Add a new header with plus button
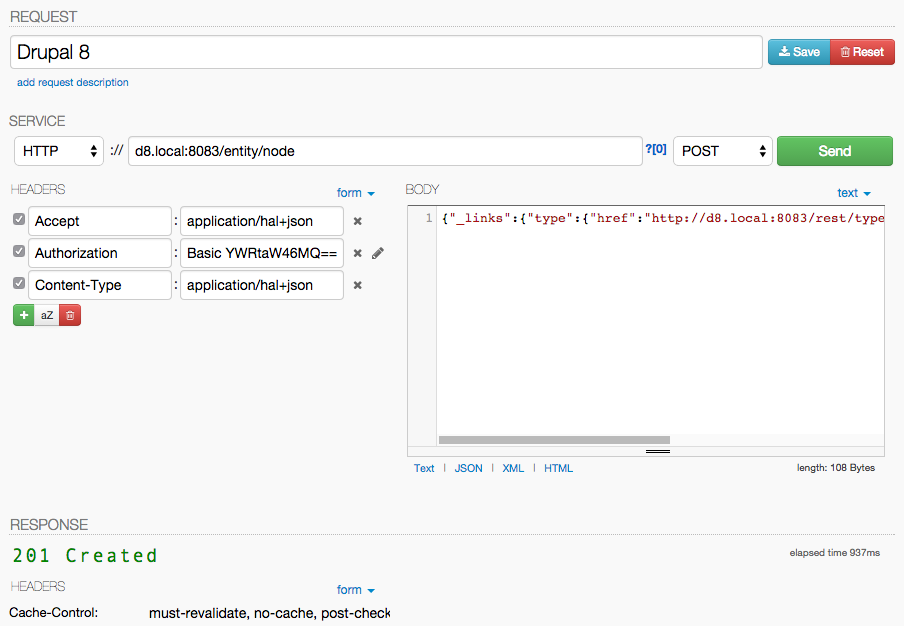This screenshot has height=626, width=904. (24, 315)
